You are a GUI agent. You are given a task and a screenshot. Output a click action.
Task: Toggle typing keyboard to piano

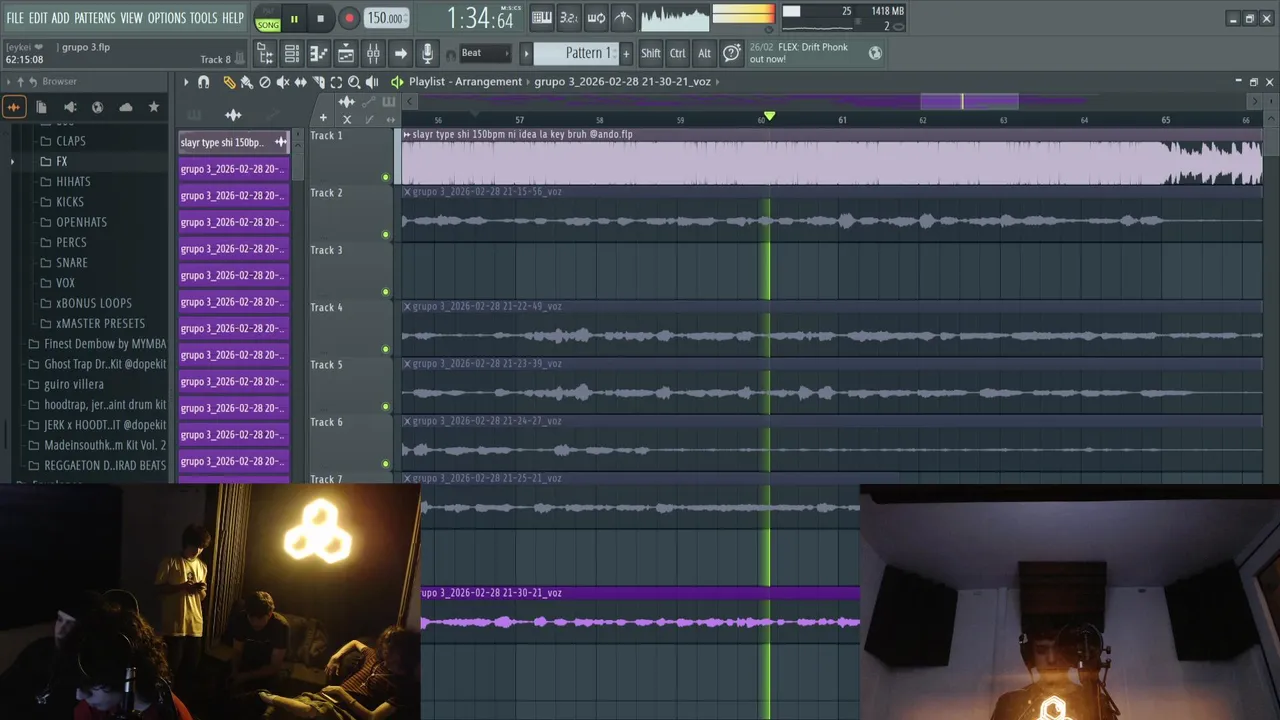541,18
